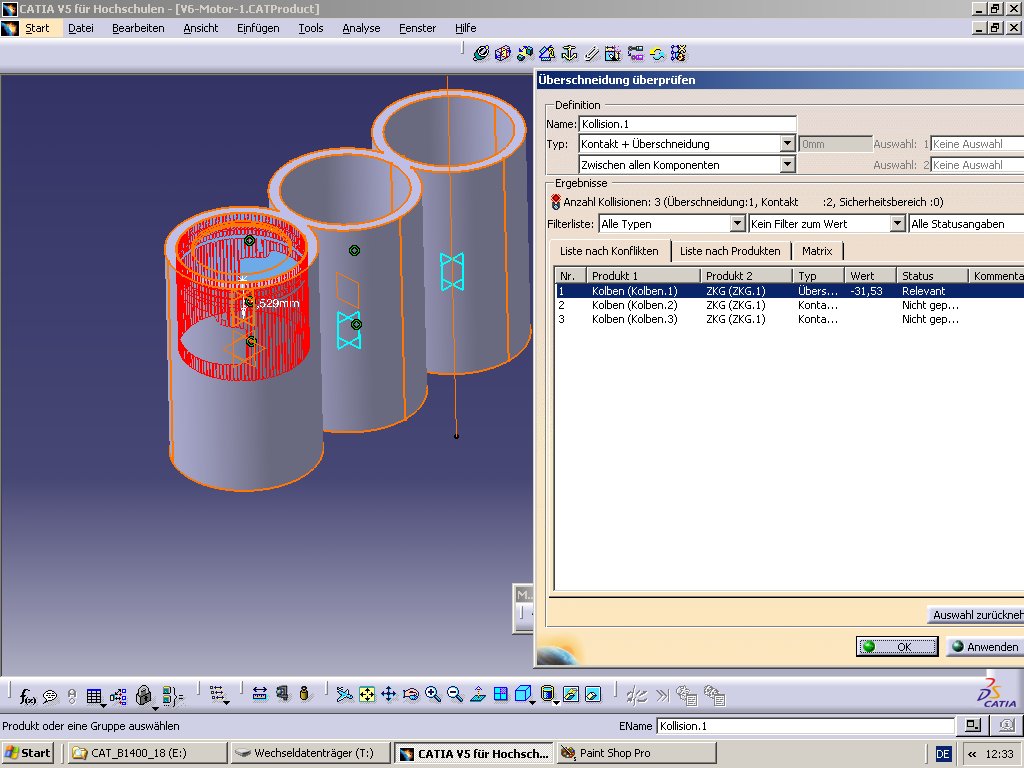Screen dimensions: 1024x768
Task: Select collision row Kolben (Kolben.2)
Action: click(x=790, y=305)
